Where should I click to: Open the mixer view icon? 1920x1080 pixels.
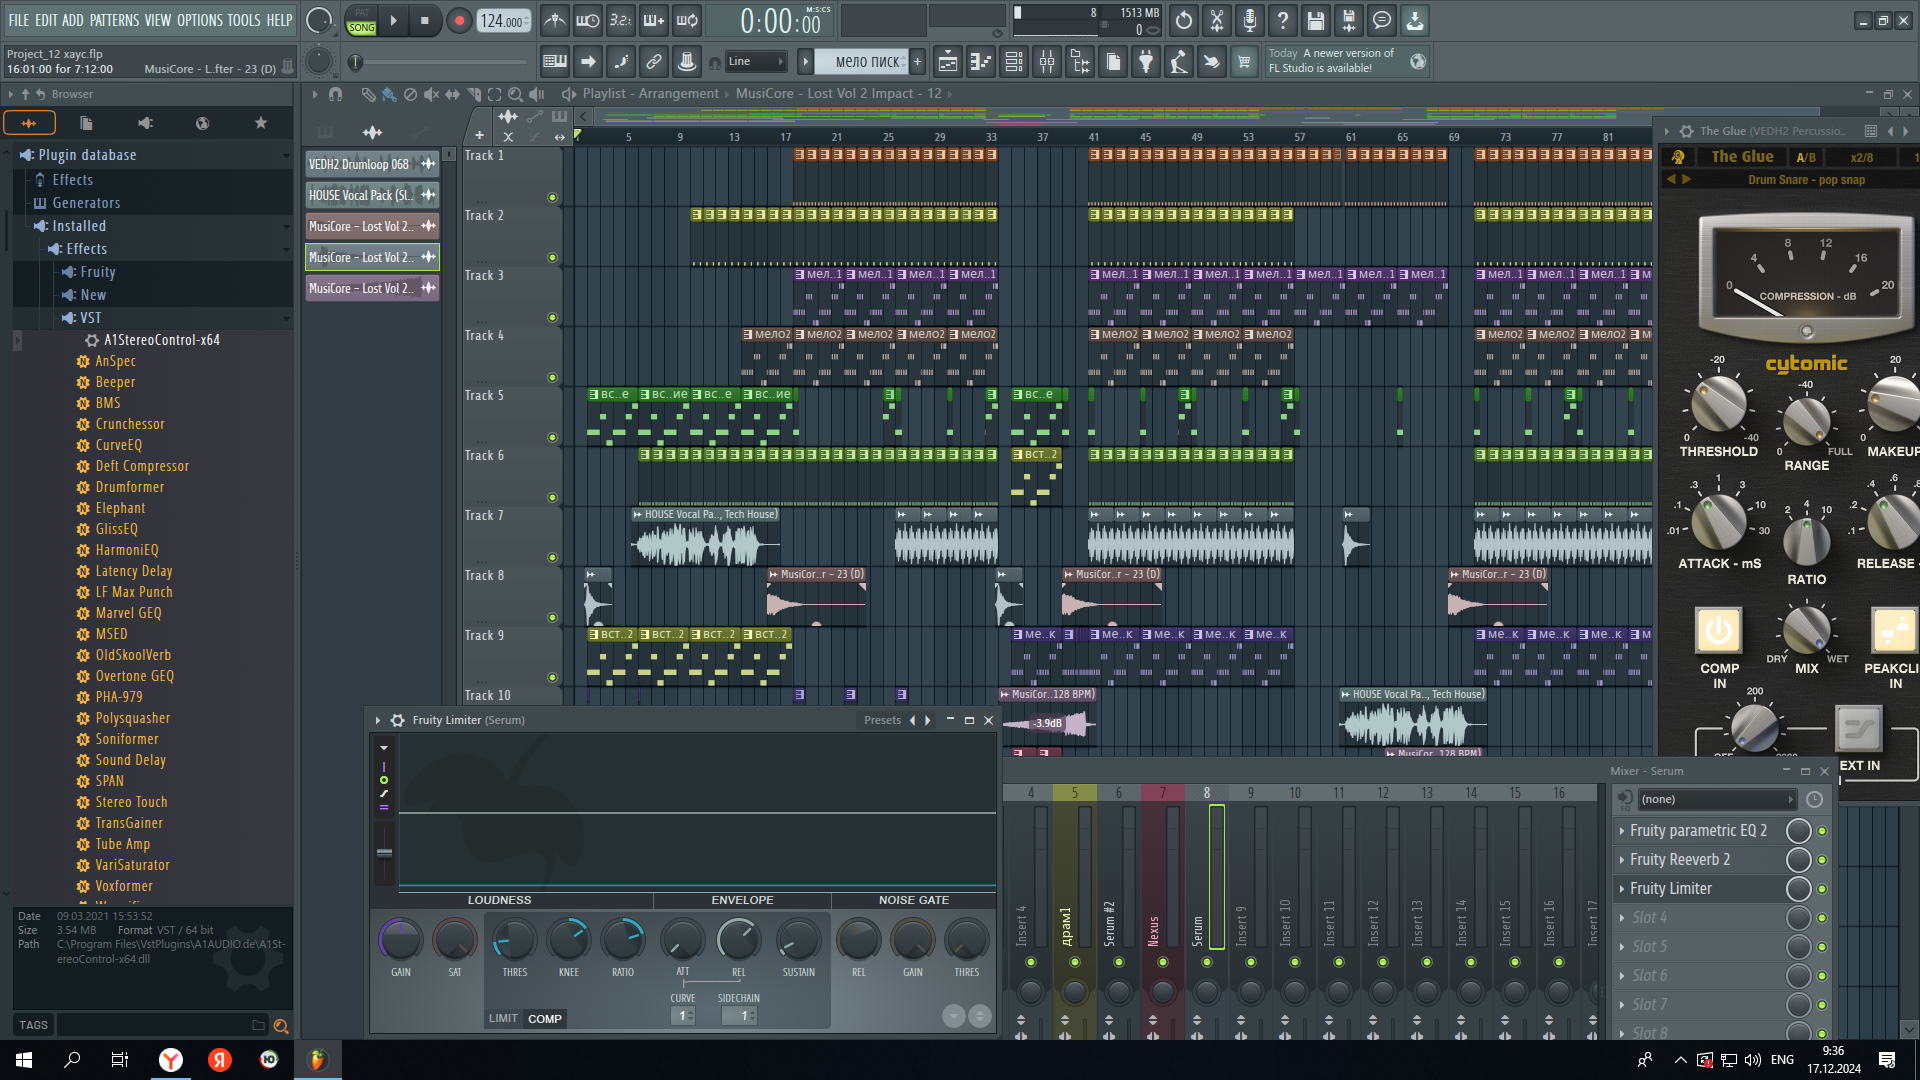(1047, 62)
